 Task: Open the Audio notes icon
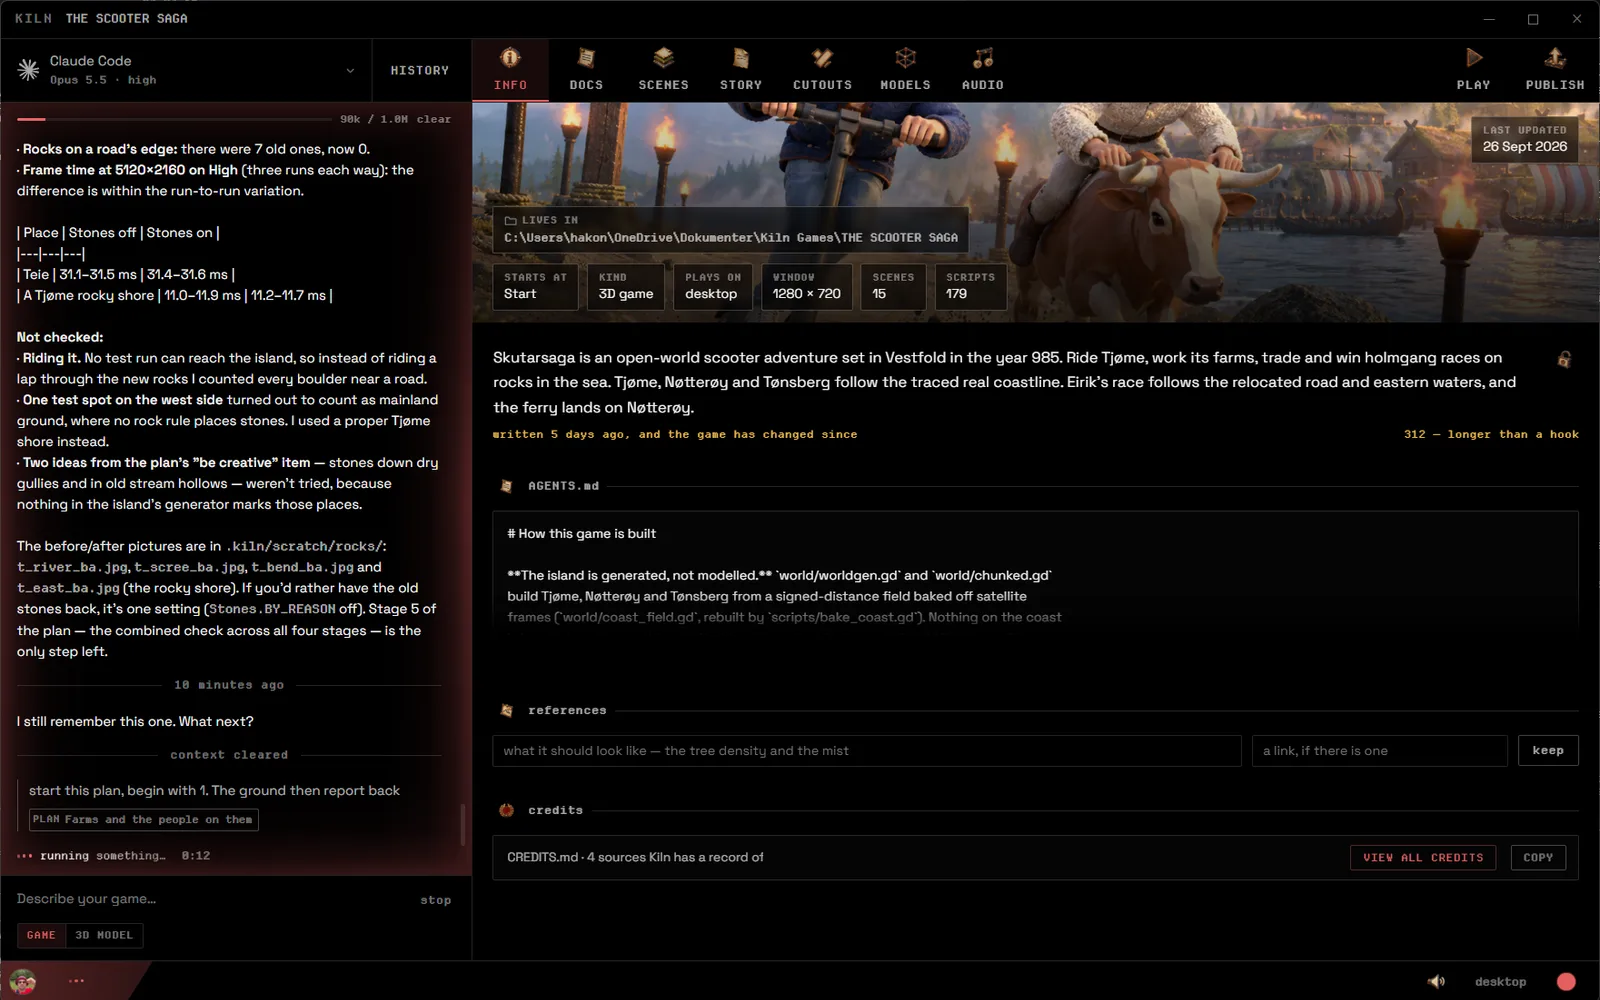click(x=983, y=58)
